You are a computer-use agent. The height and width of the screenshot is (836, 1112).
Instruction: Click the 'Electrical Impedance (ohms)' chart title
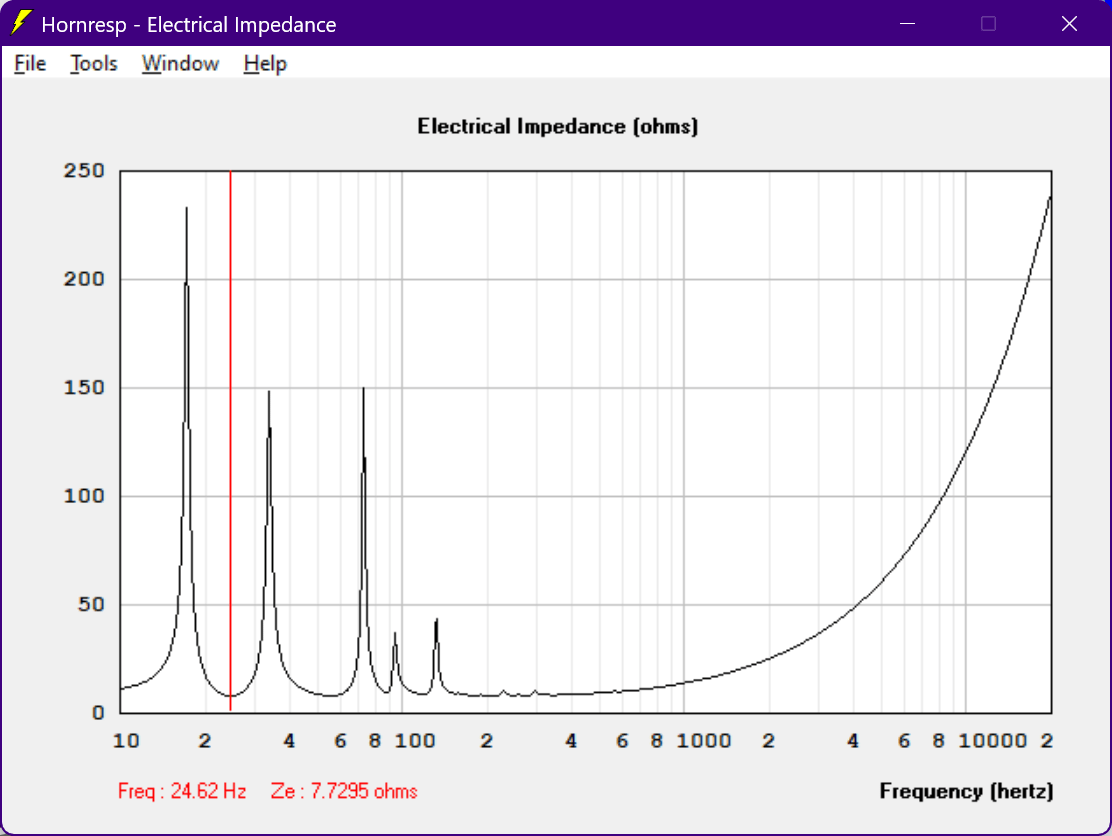click(x=557, y=126)
